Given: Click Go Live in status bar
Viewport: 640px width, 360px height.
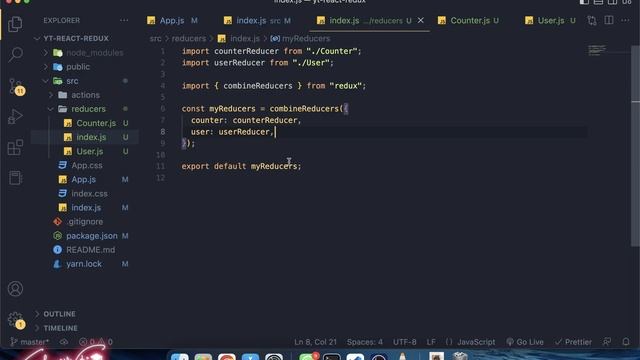Looking at the screenshot, I should (x=524, y=342).
